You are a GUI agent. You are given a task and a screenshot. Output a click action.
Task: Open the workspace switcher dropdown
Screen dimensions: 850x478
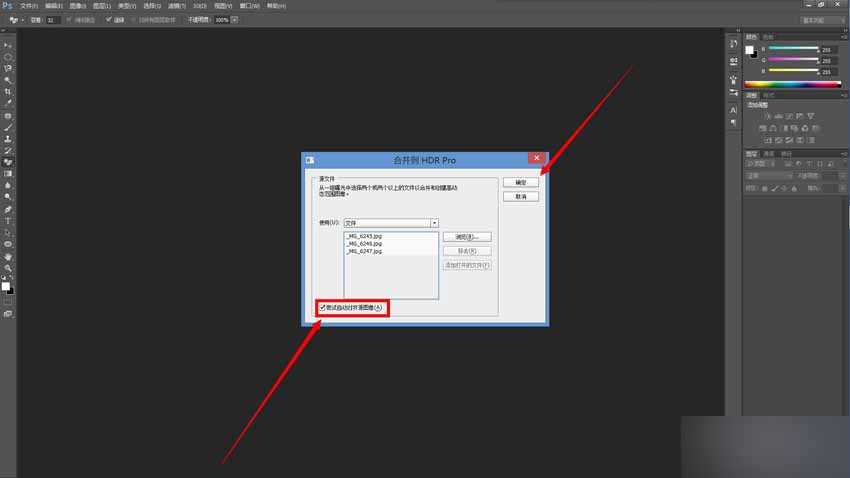820,19
